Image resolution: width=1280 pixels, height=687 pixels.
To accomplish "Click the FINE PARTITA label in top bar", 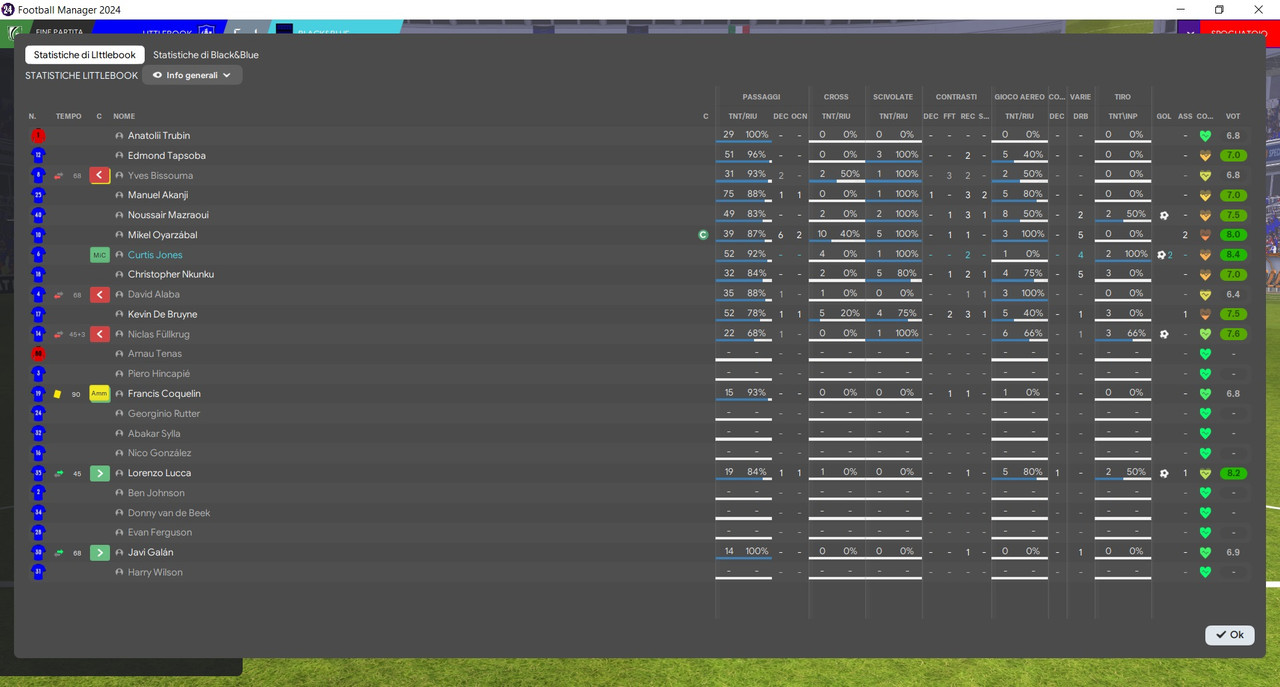I will [x=59, y=32].
